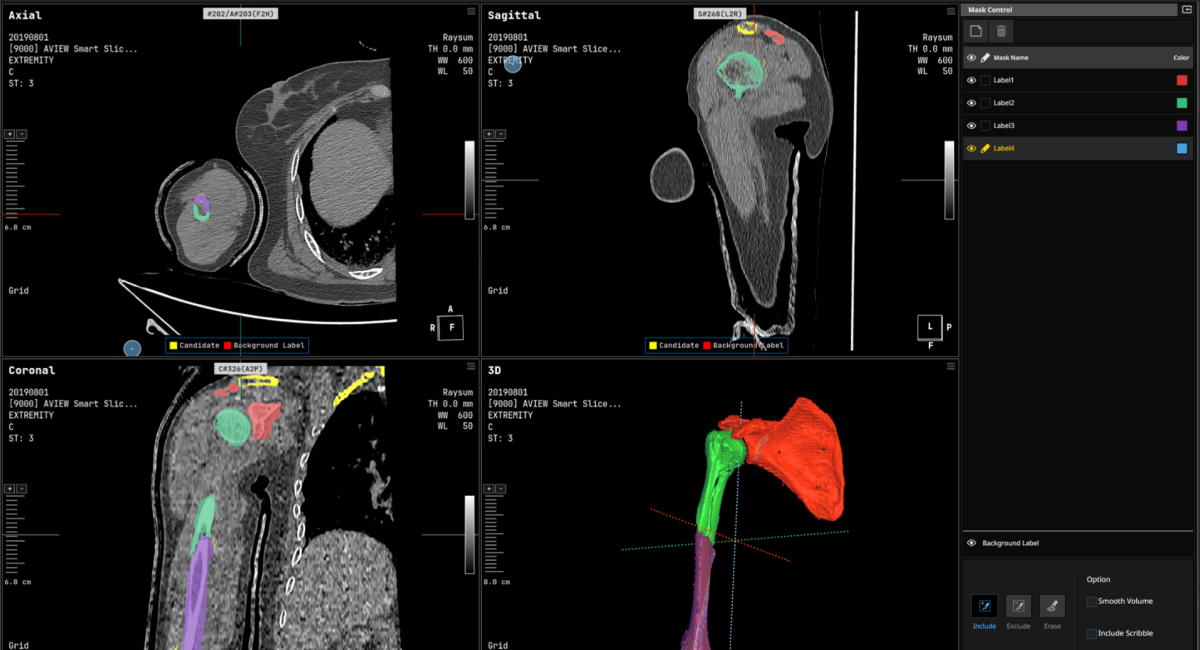Enable the Smooth Volume option

tap(1091, 601)
